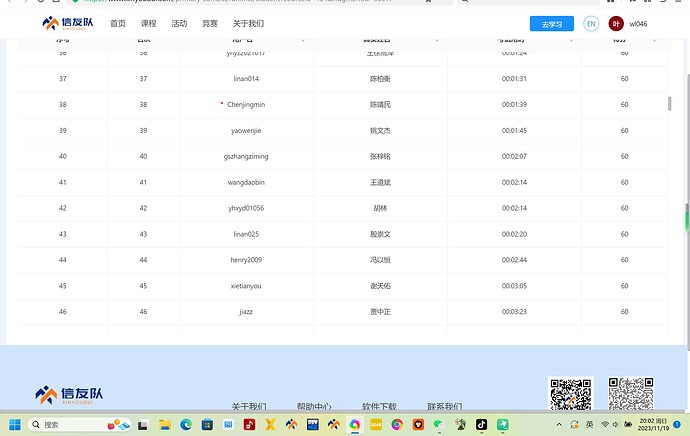
Task: Click the taskbar 搜索 search box
Action: click(x=80, y=425)
